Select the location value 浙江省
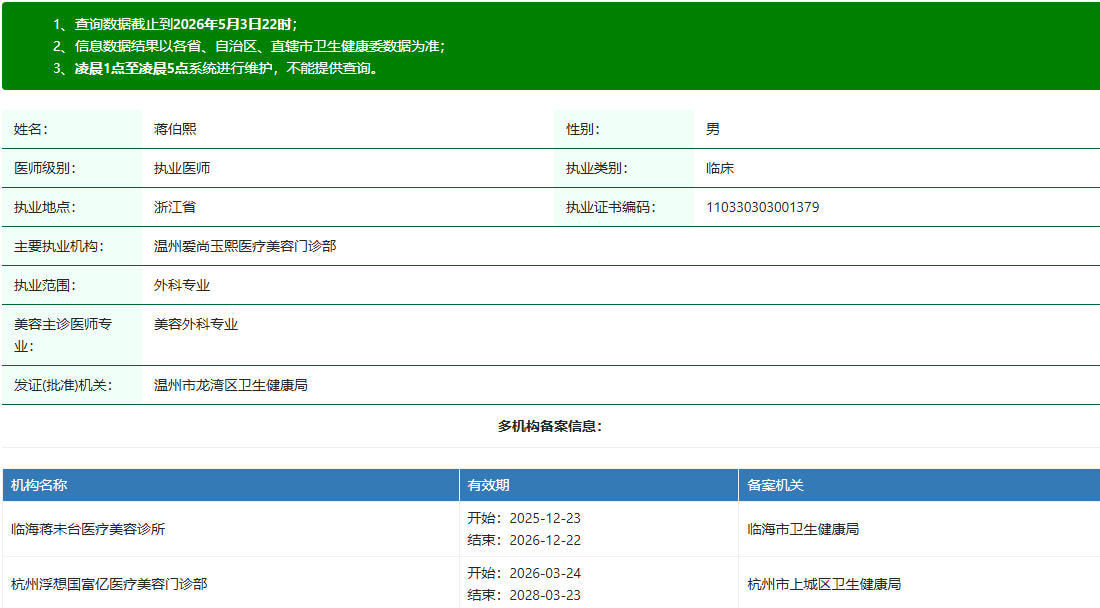1100x608 pixels. pyautogui.click(x=175, y=208)
